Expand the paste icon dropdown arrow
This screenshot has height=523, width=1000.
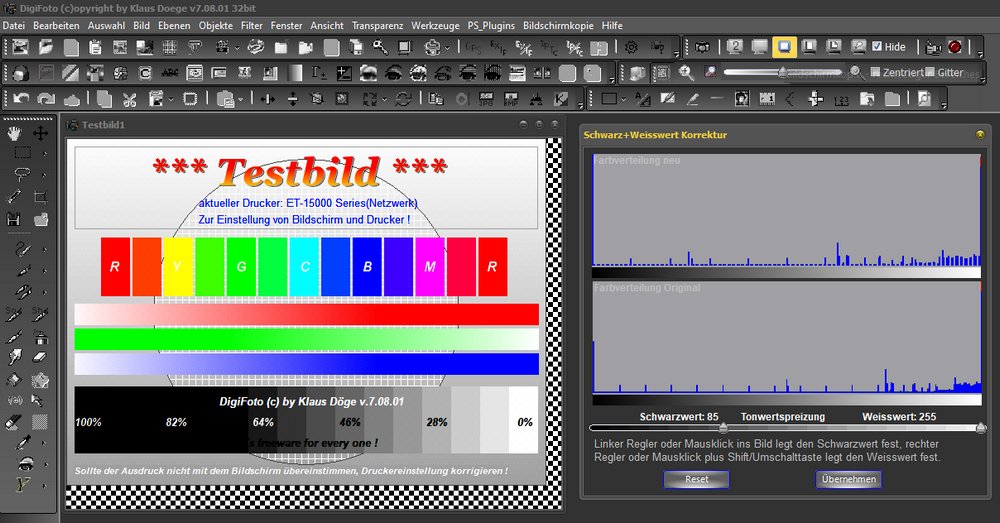(x=239, y=99)
